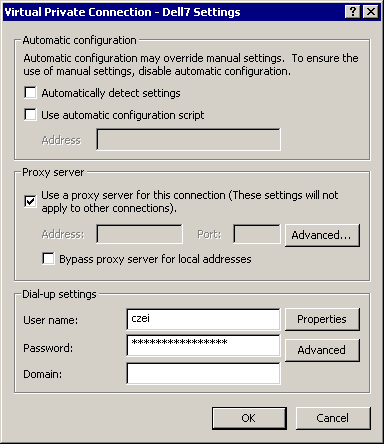Click the "Automatic configuration" group label

79,40
